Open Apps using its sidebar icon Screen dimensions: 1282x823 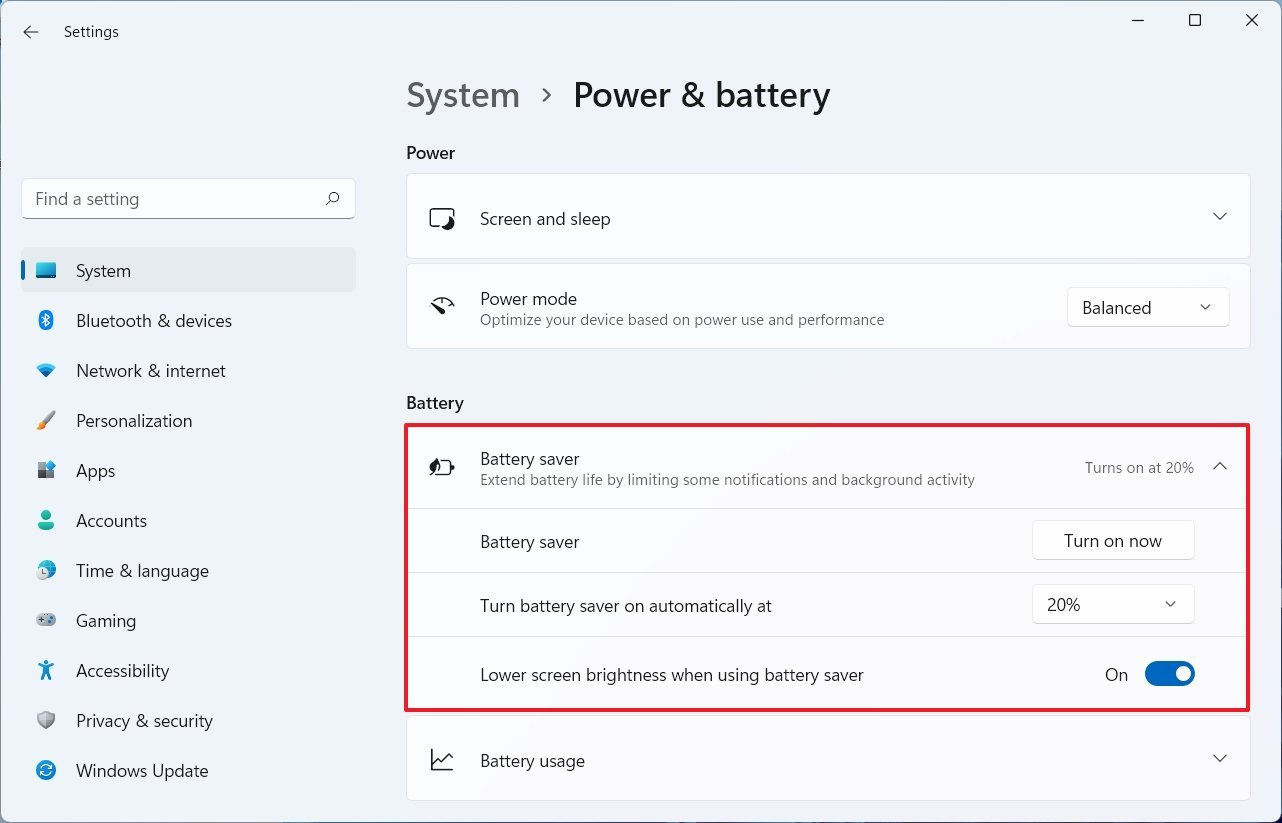tap(46, 470)
